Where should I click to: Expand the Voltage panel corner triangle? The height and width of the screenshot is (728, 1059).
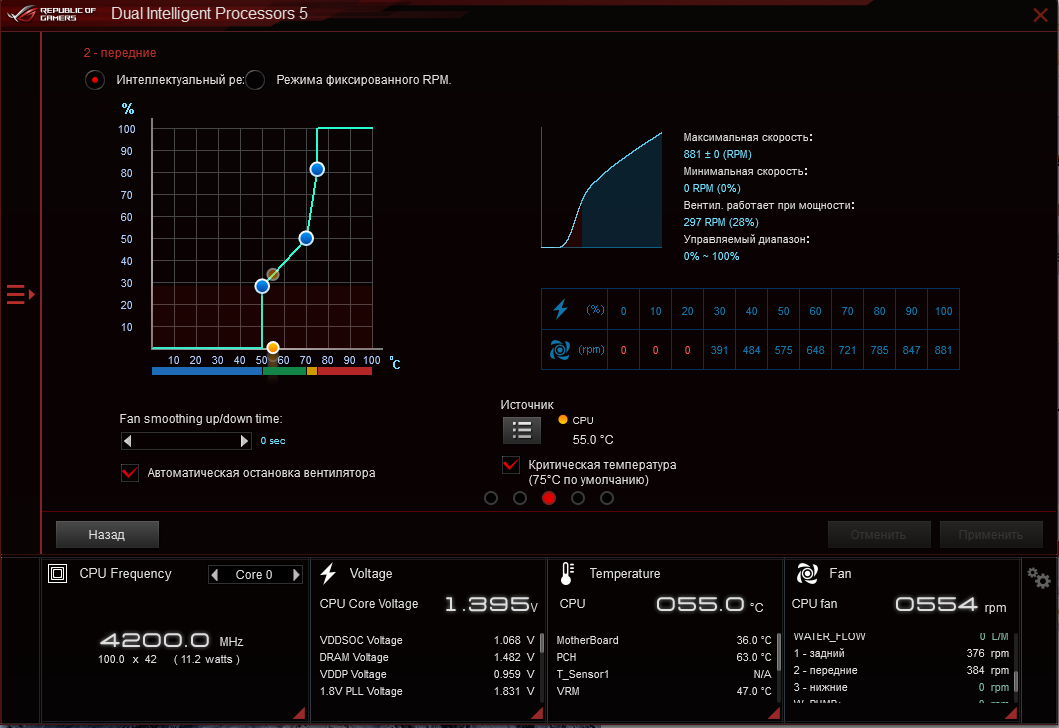(x=537, y=713)
